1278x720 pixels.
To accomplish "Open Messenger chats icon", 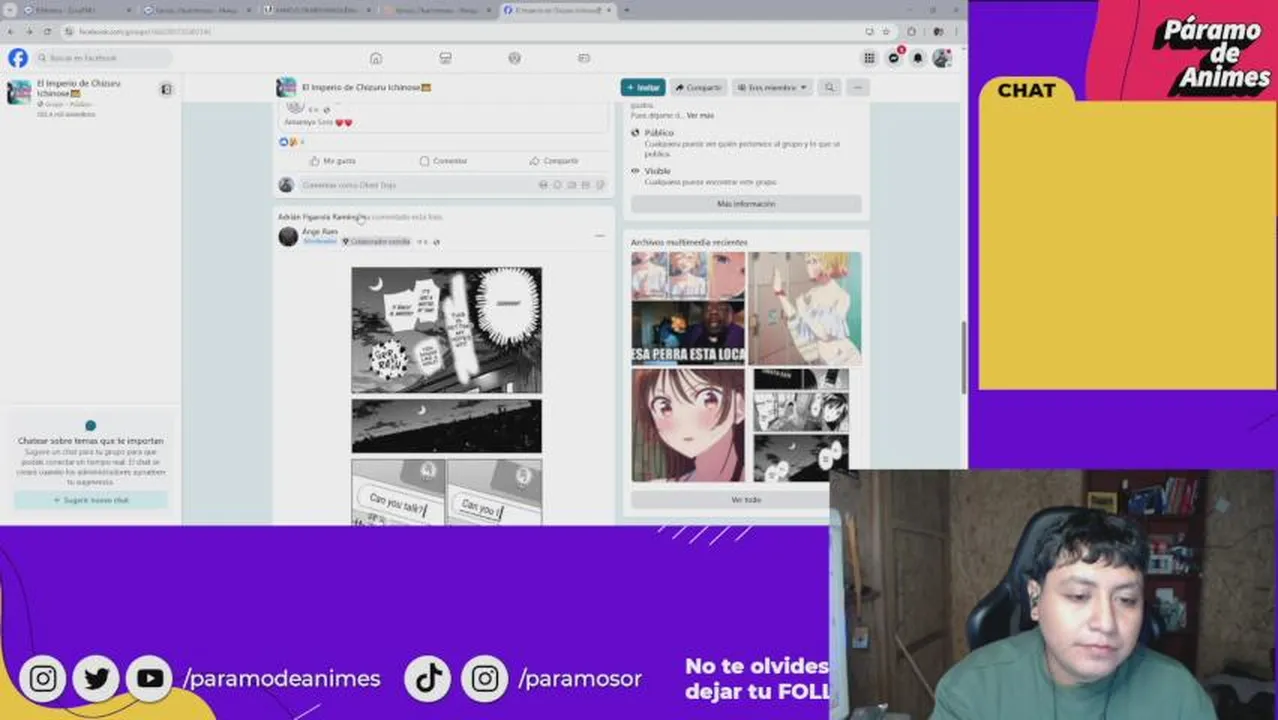I will tap(894, 58).
